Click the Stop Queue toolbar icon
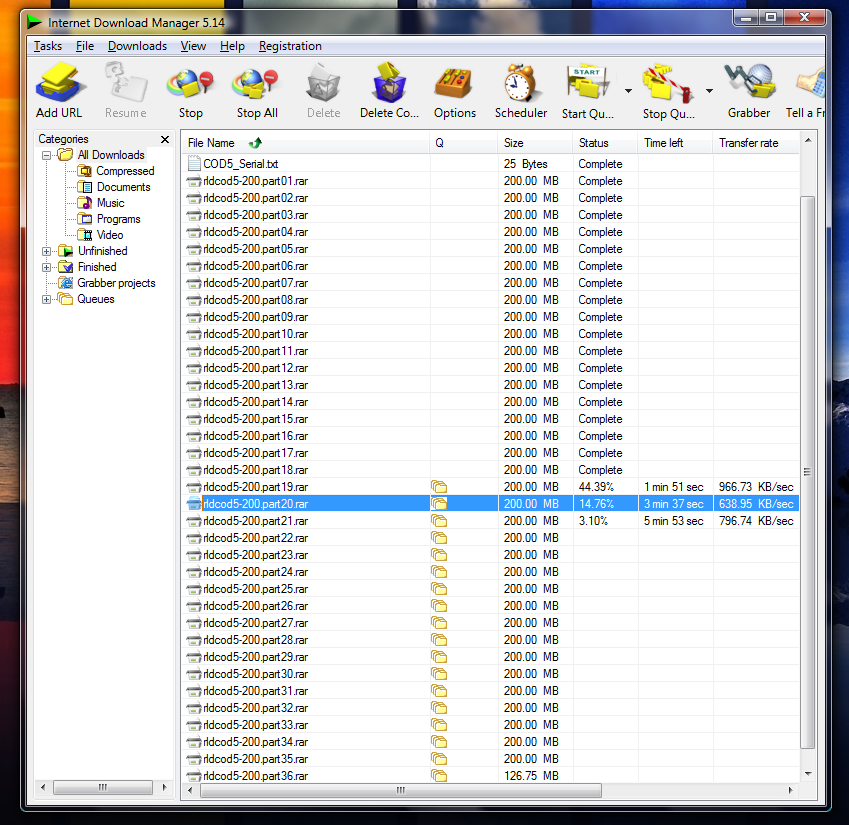Viewport: 849px width, 825px height. click(668, 83)
